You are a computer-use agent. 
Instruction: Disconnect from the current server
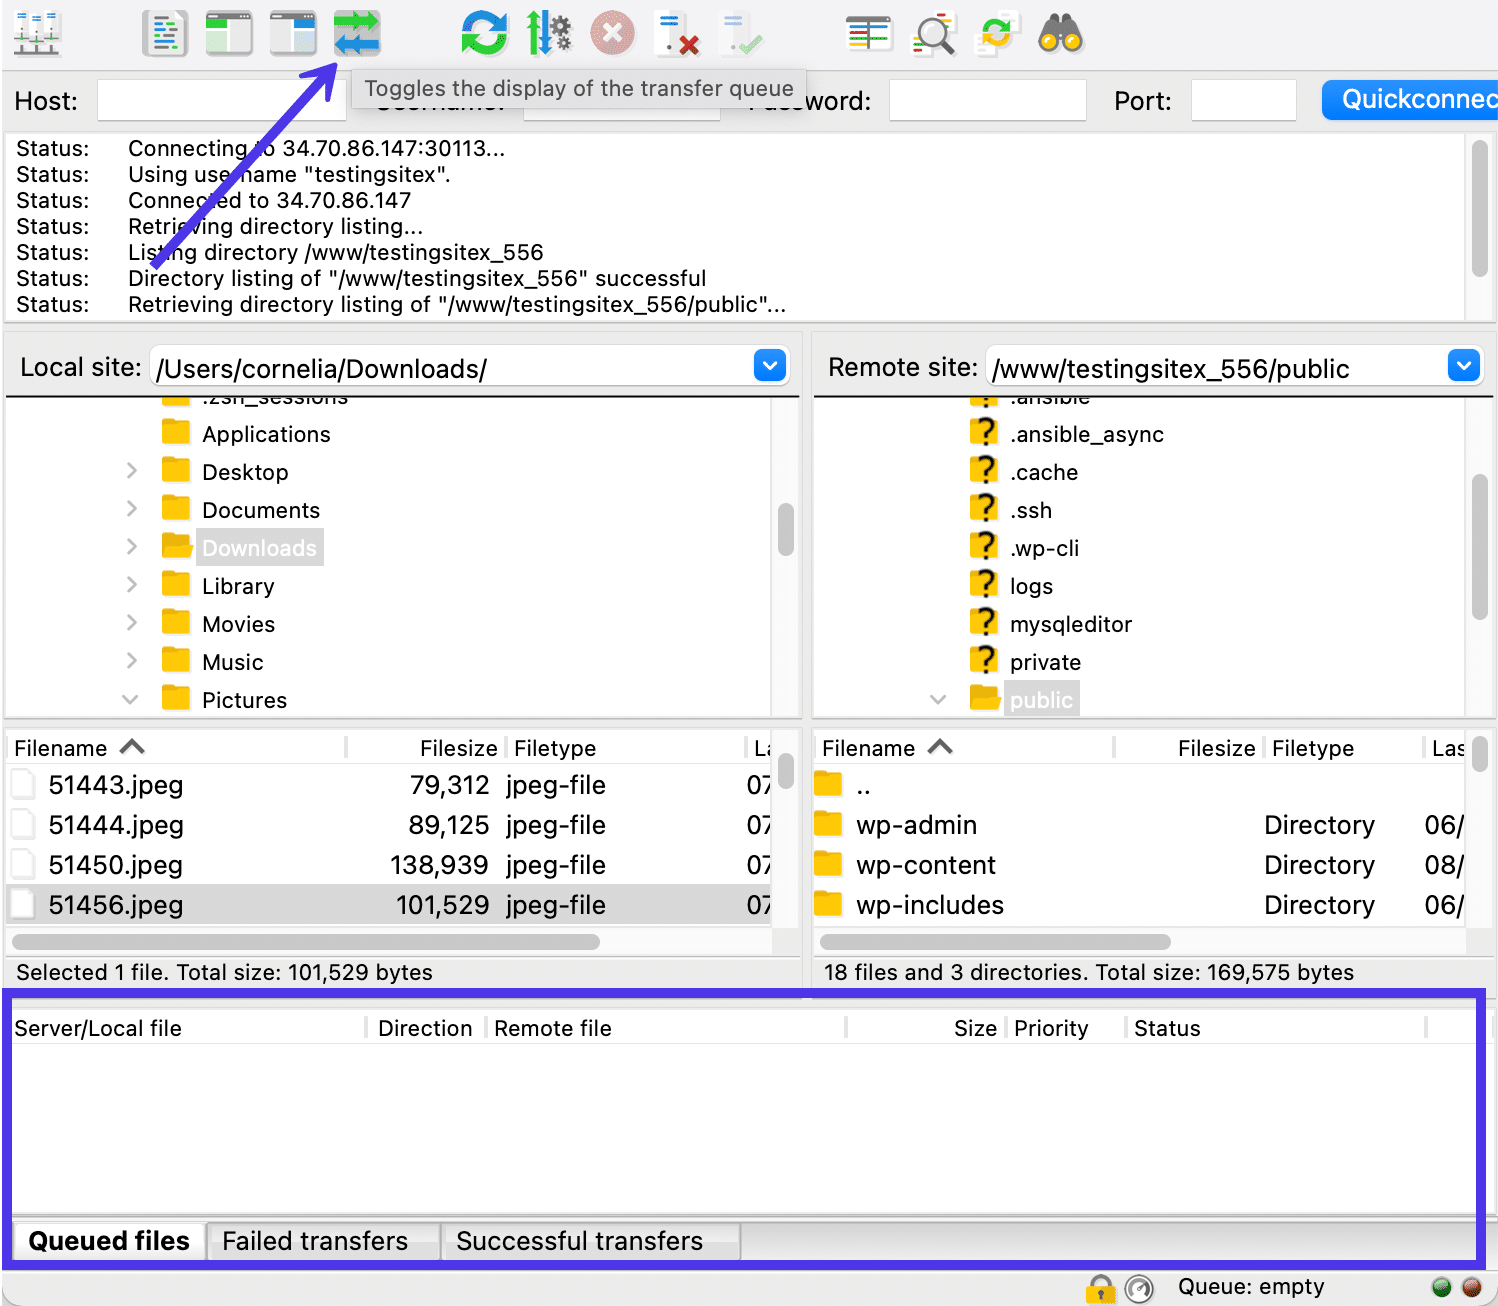tap(676, 34)
